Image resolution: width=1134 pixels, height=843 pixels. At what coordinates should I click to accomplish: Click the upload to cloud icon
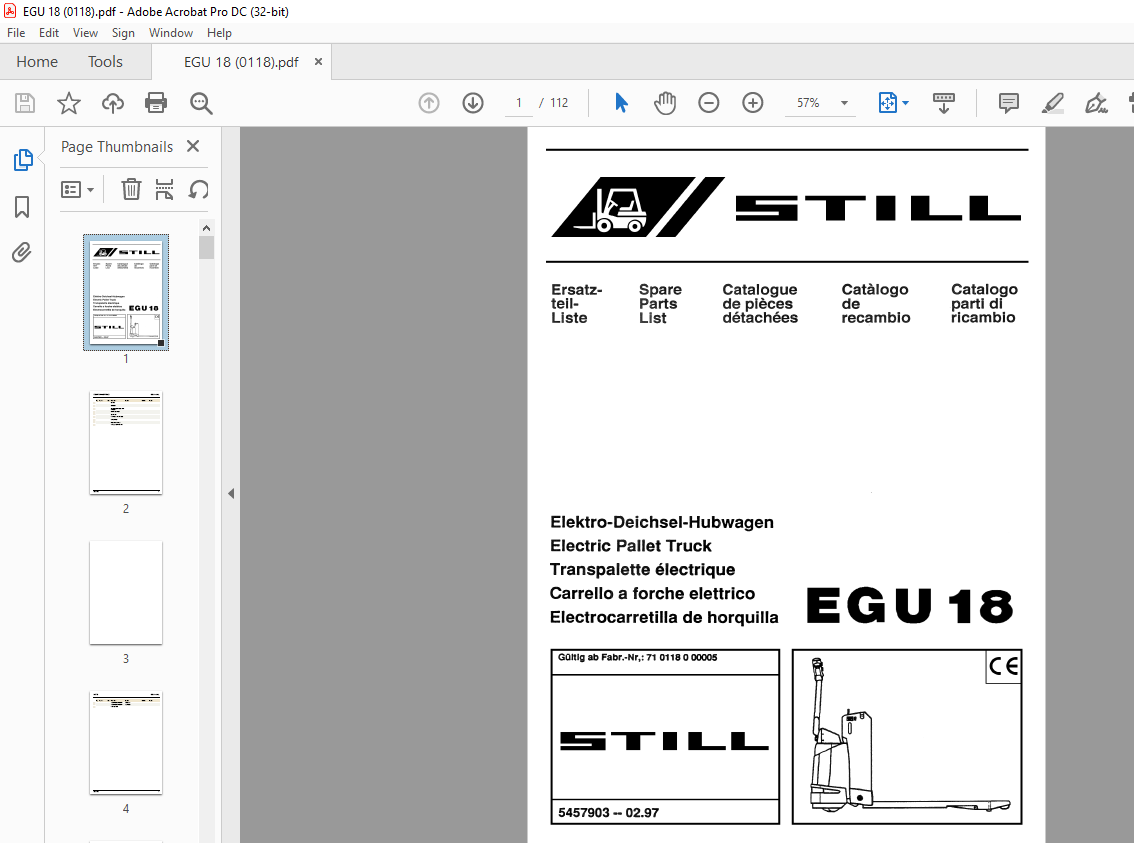pos(113,103)
